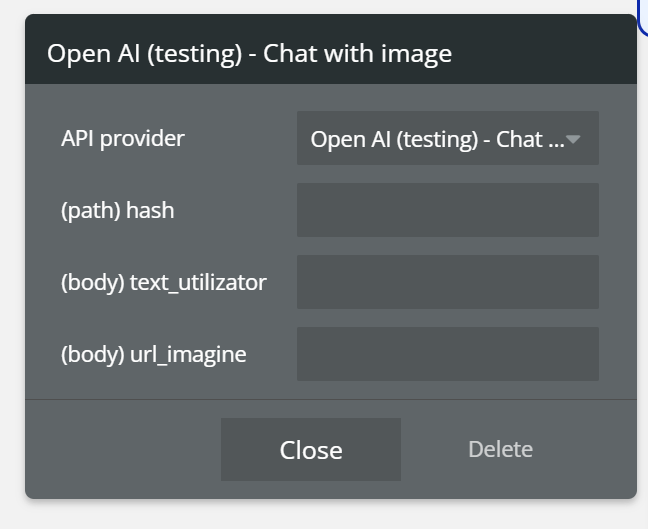The width and height of the screenshot is (648, 529).
Task: Click the small arrow in API provider box
Action: pos(574,140)
